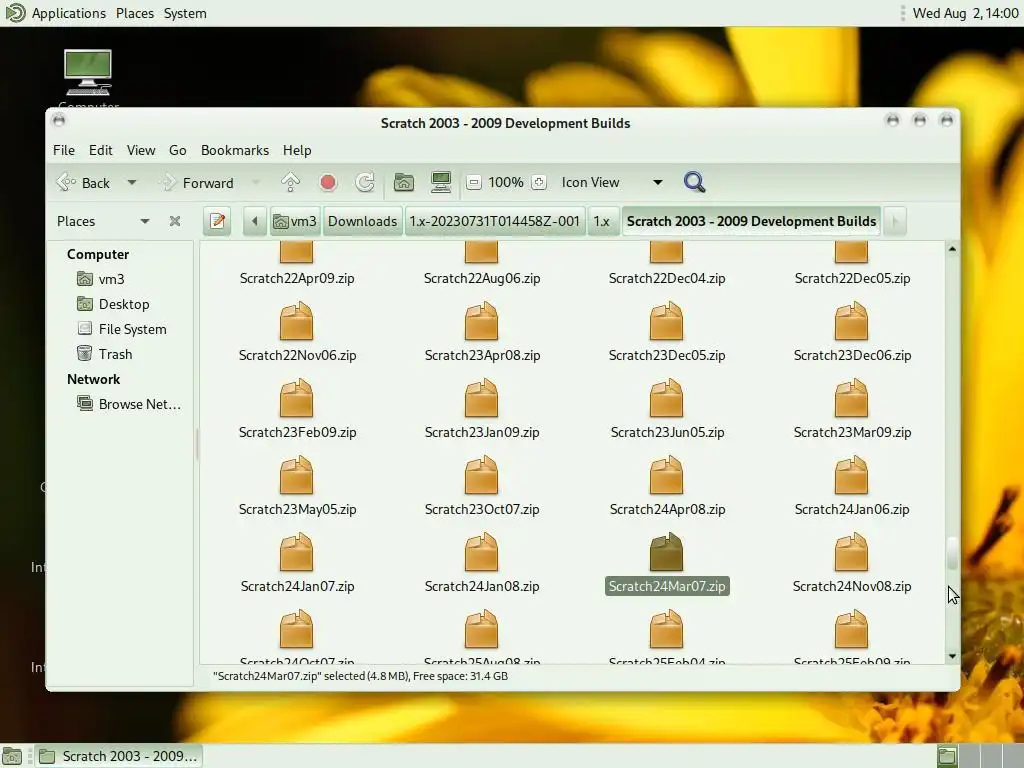Select the Scratch24Jan08.zip archive icon
The height and width of the screenshot is (768, 1024).
click(481, 552)
